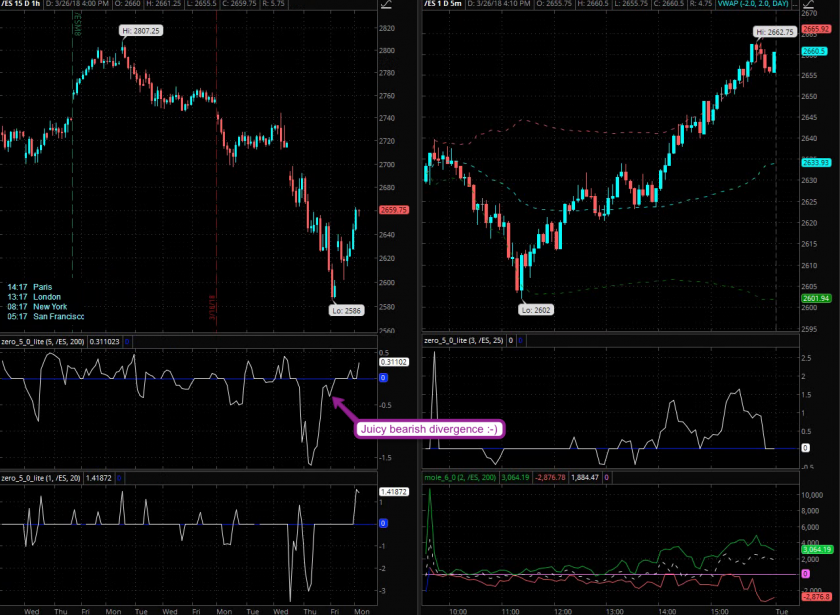Image resolution: width=840 pixels, height=615 pixels.
Task: Click the mole_6_0 (2, /ES, 200) study title
Action: point(462,479)
